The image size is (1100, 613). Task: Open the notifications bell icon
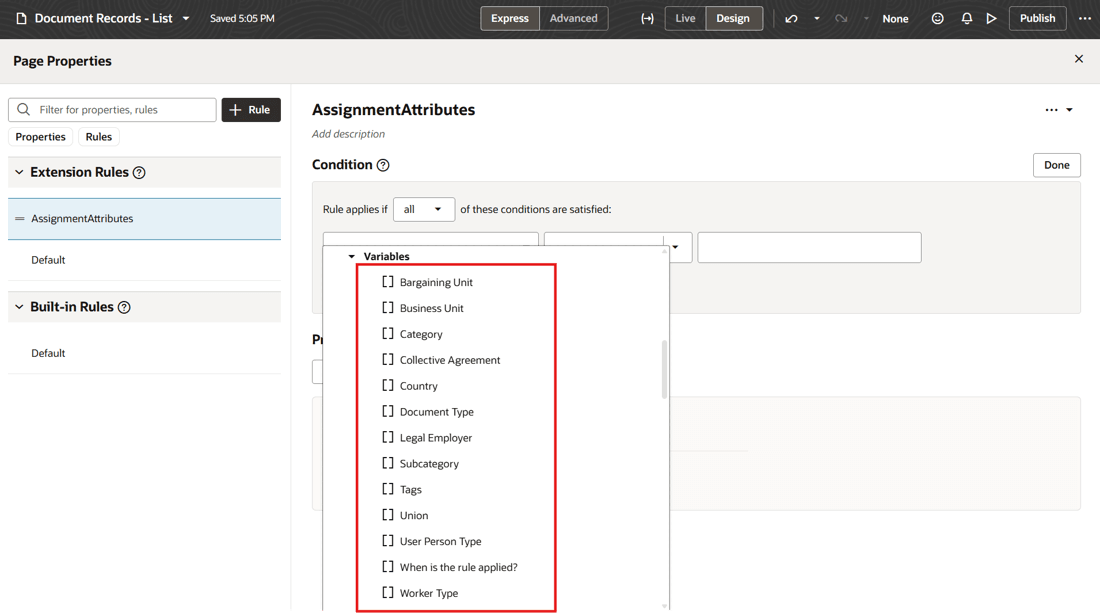point(967,18)
